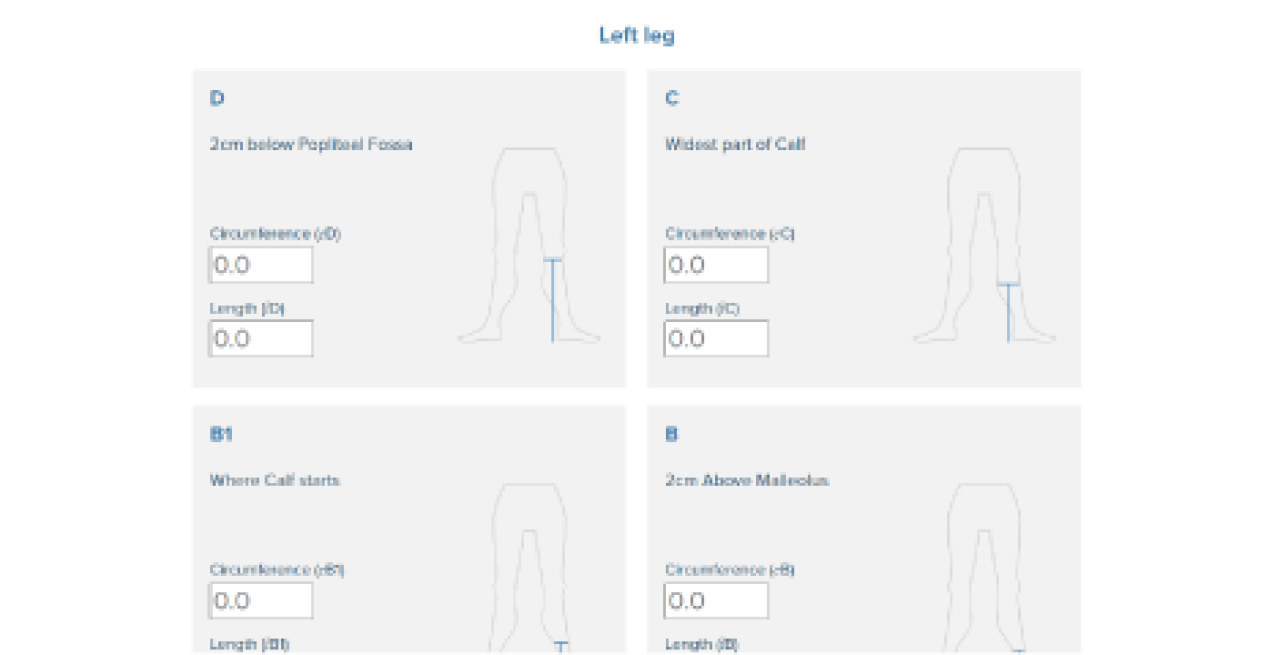
Task: Focus the Length (lC) input field
Action: [x=717, y=338]
